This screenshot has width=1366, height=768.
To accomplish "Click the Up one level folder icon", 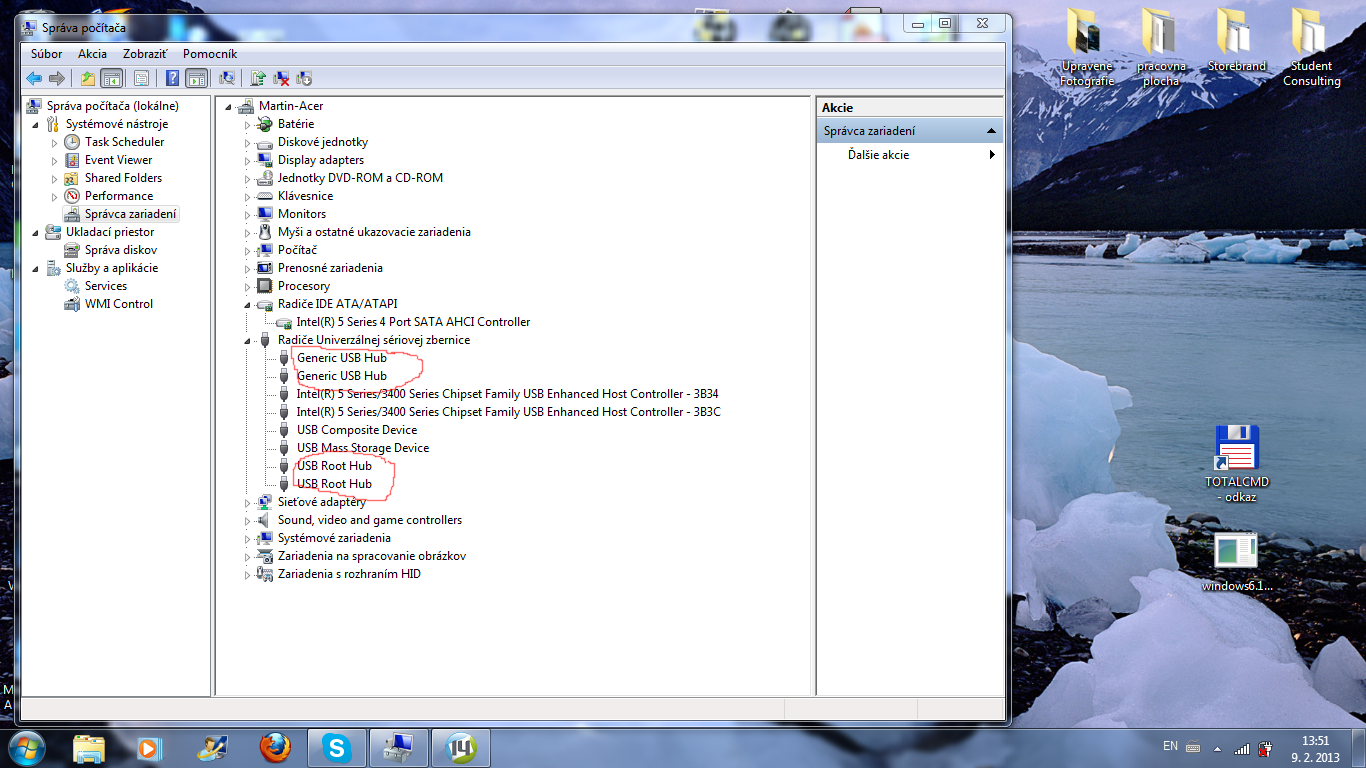I will [x=88, y=78].
